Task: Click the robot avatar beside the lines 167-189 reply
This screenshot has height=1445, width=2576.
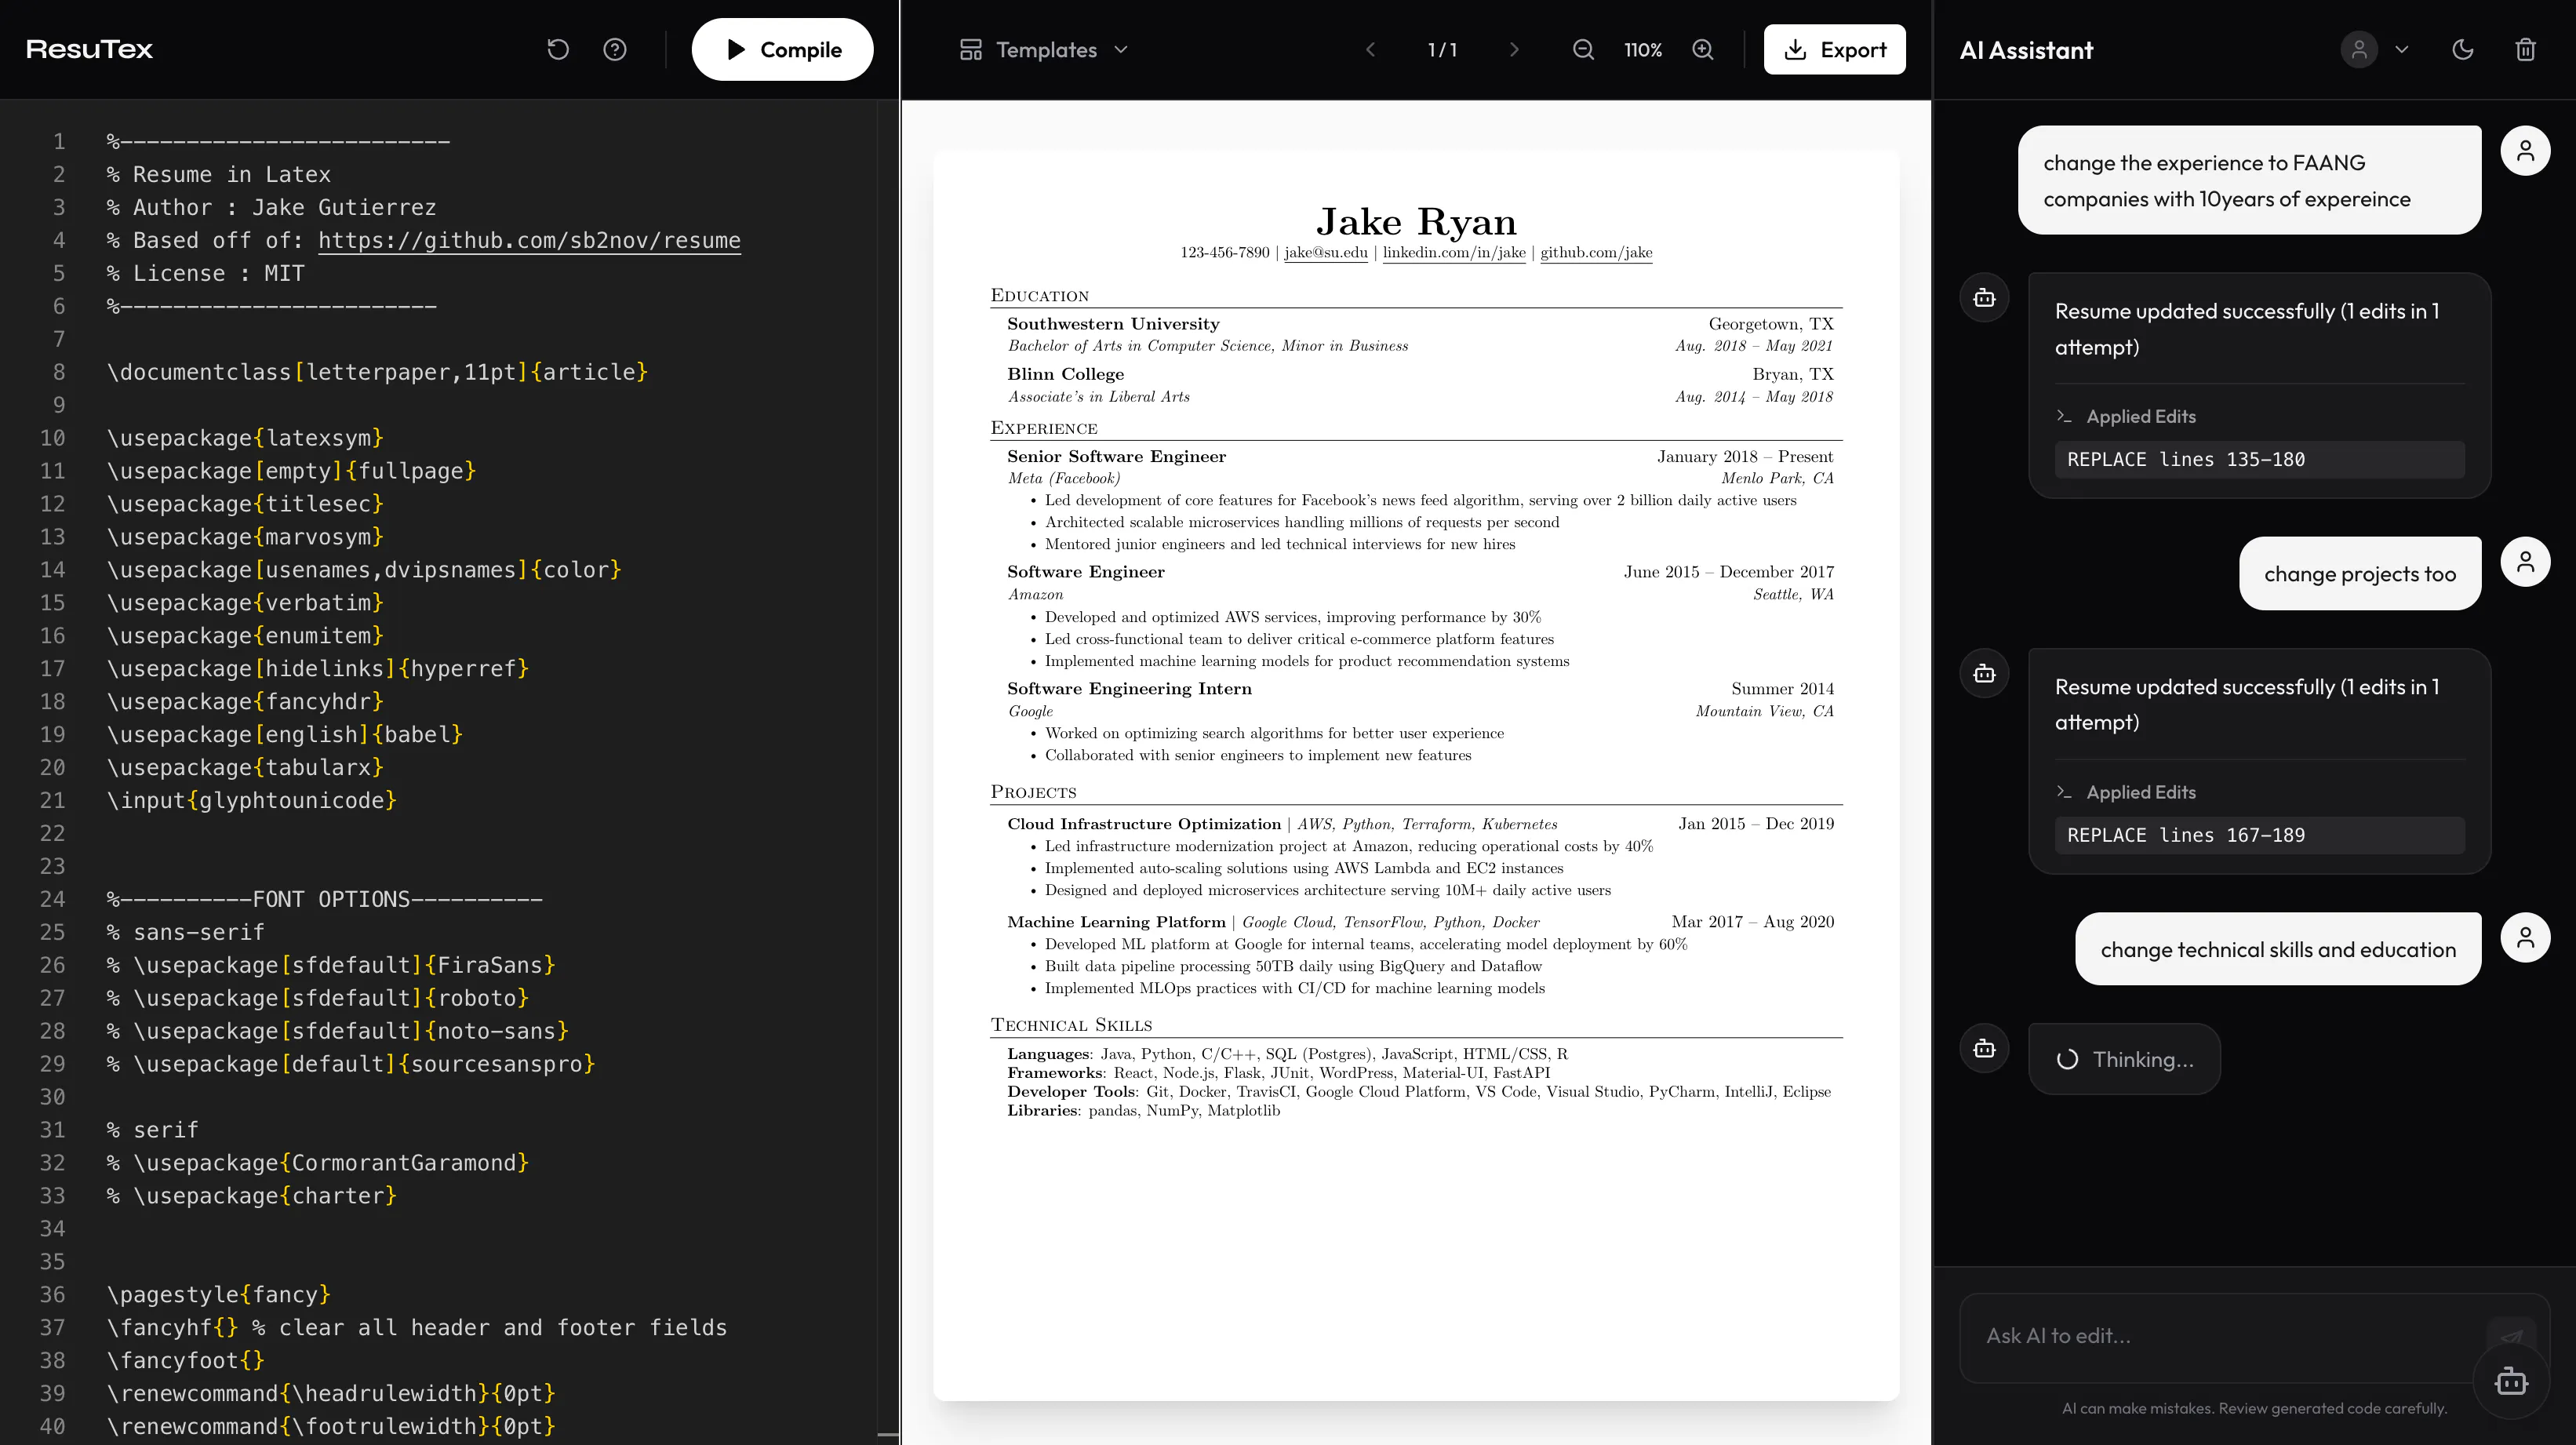Action: (x=1984, y=674)
